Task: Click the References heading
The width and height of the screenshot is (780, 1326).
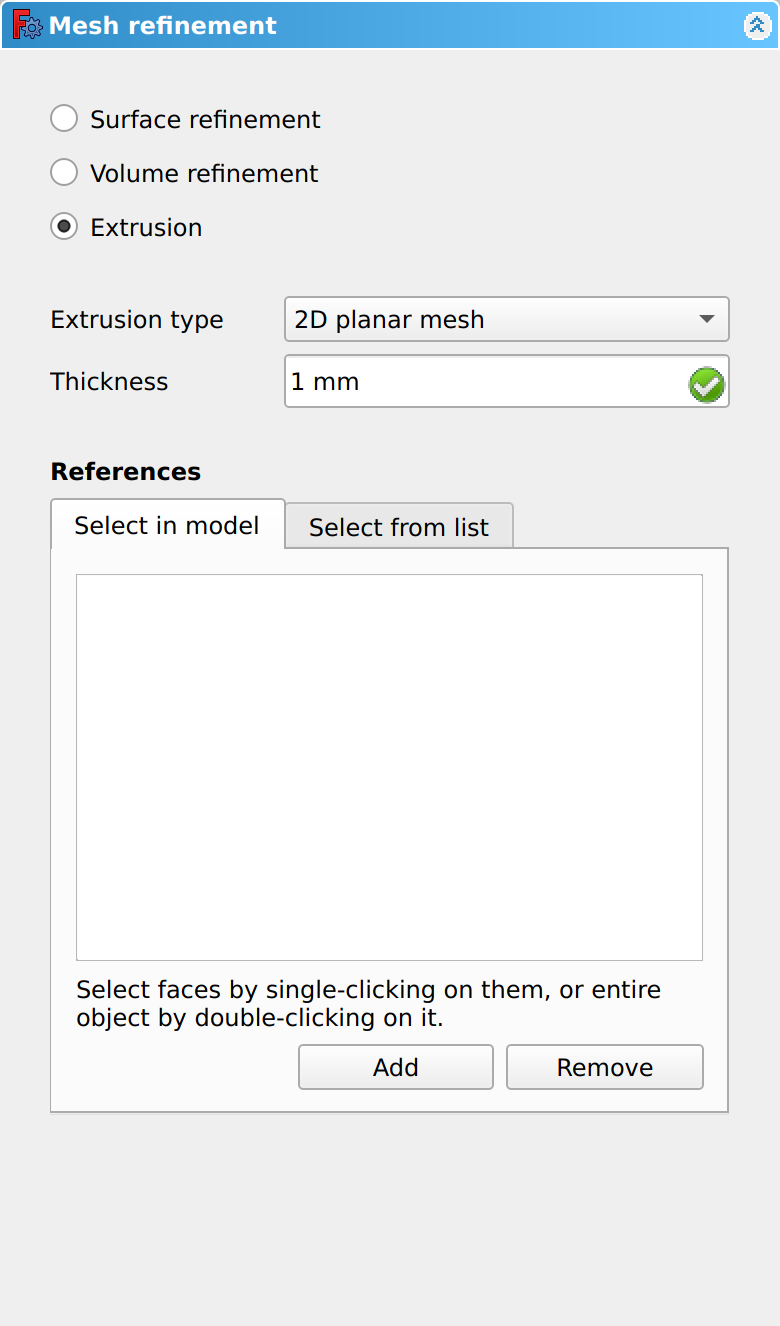Action: pos(126,471)
